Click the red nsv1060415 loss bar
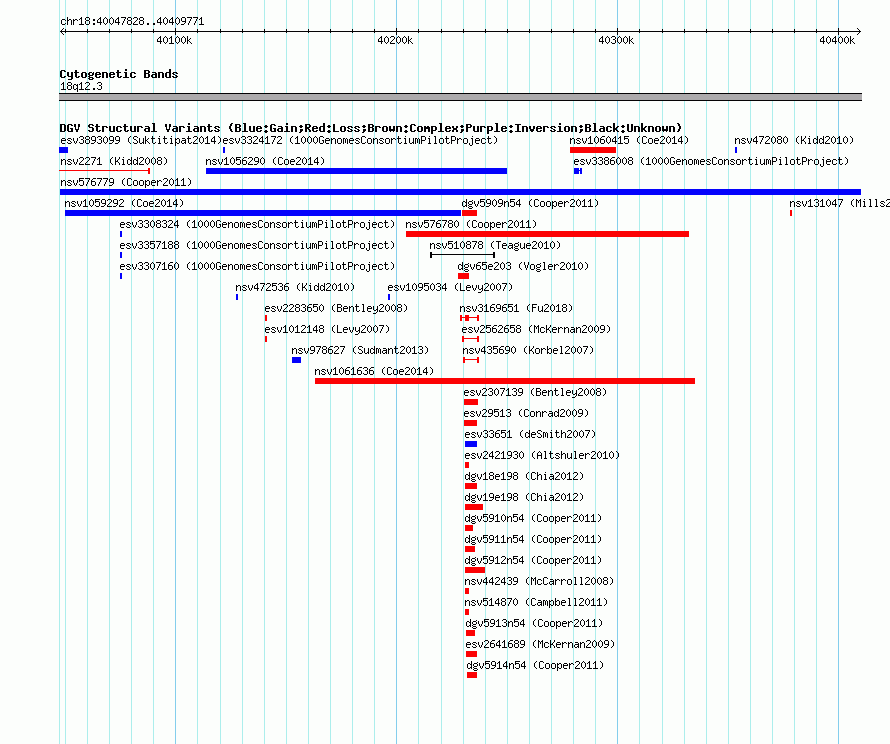 point(593,150)
